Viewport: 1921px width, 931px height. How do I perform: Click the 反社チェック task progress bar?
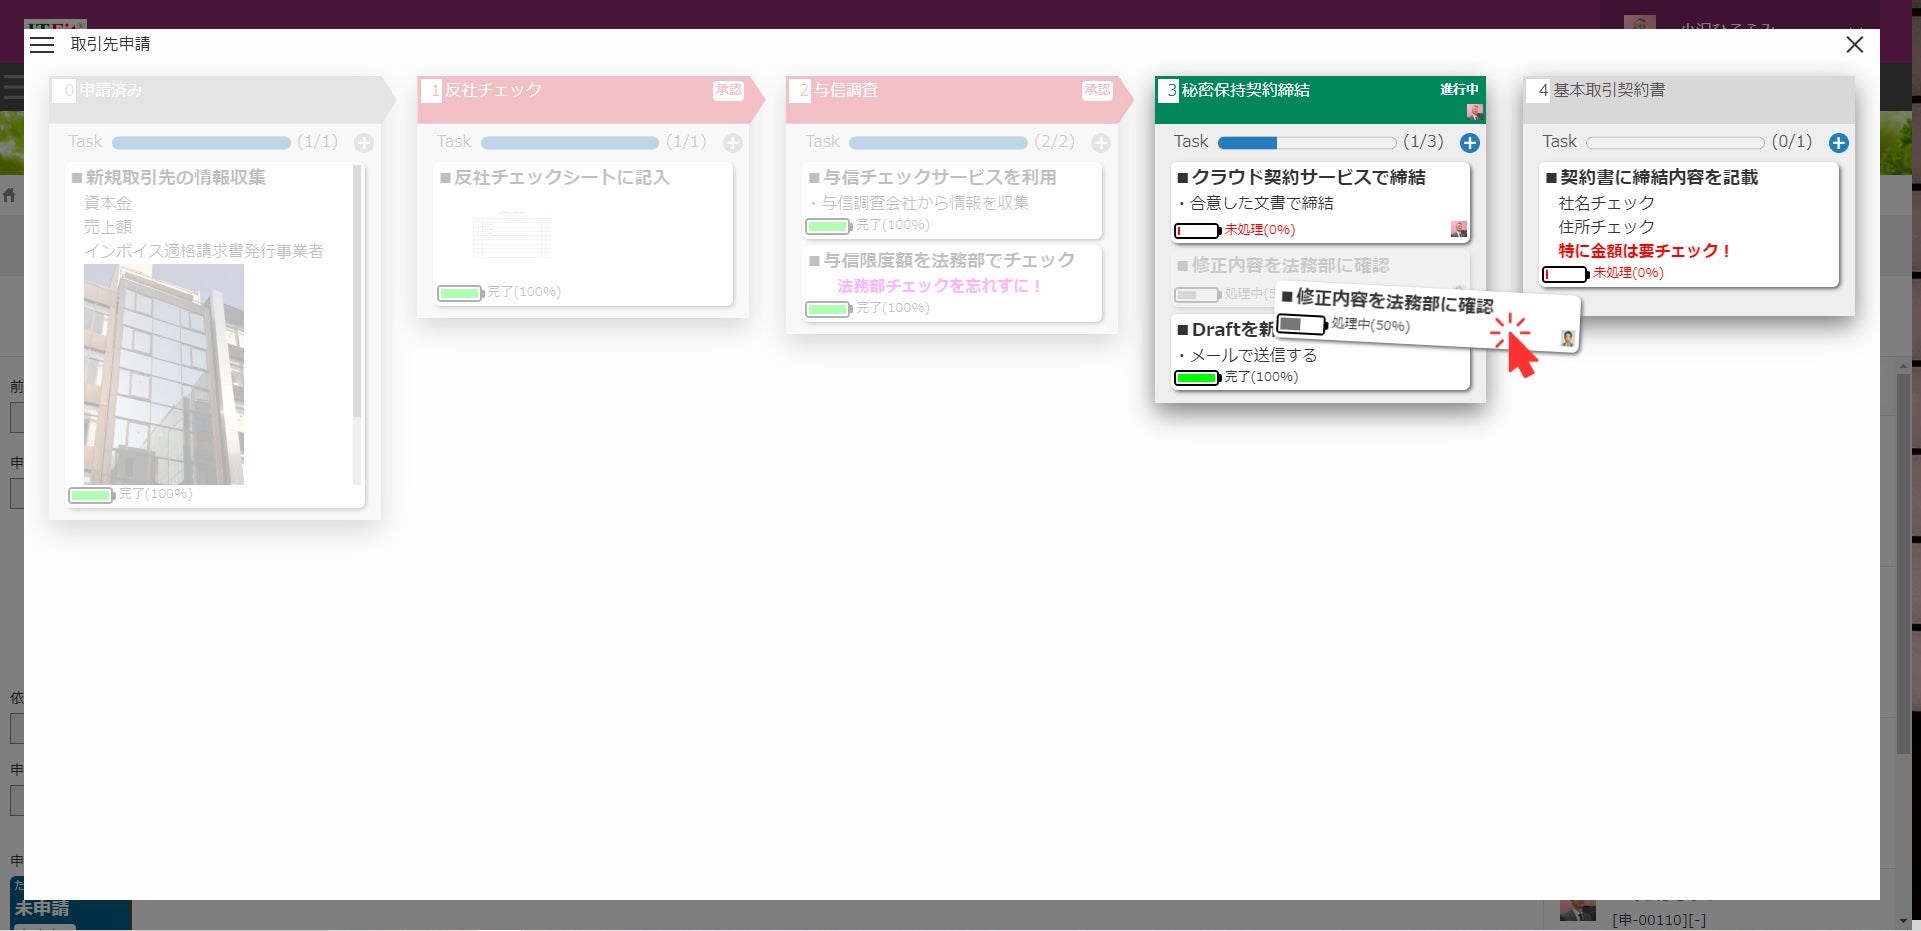click(x=570, y=143)
